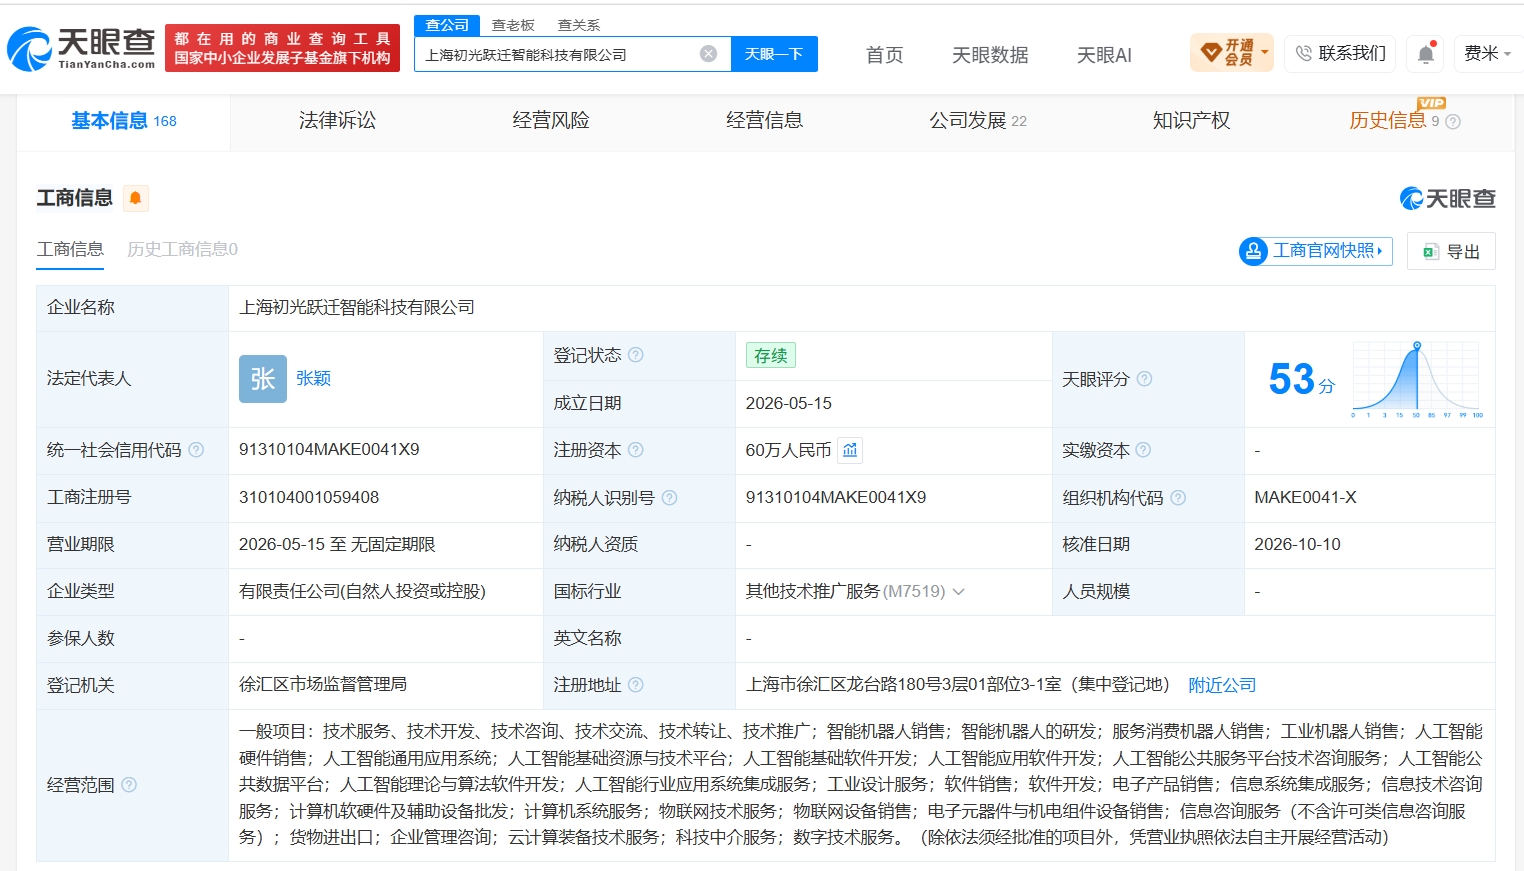Click help icon next to 实缴资本
Screen dimensions: 1524x871
pos(1144,450)
